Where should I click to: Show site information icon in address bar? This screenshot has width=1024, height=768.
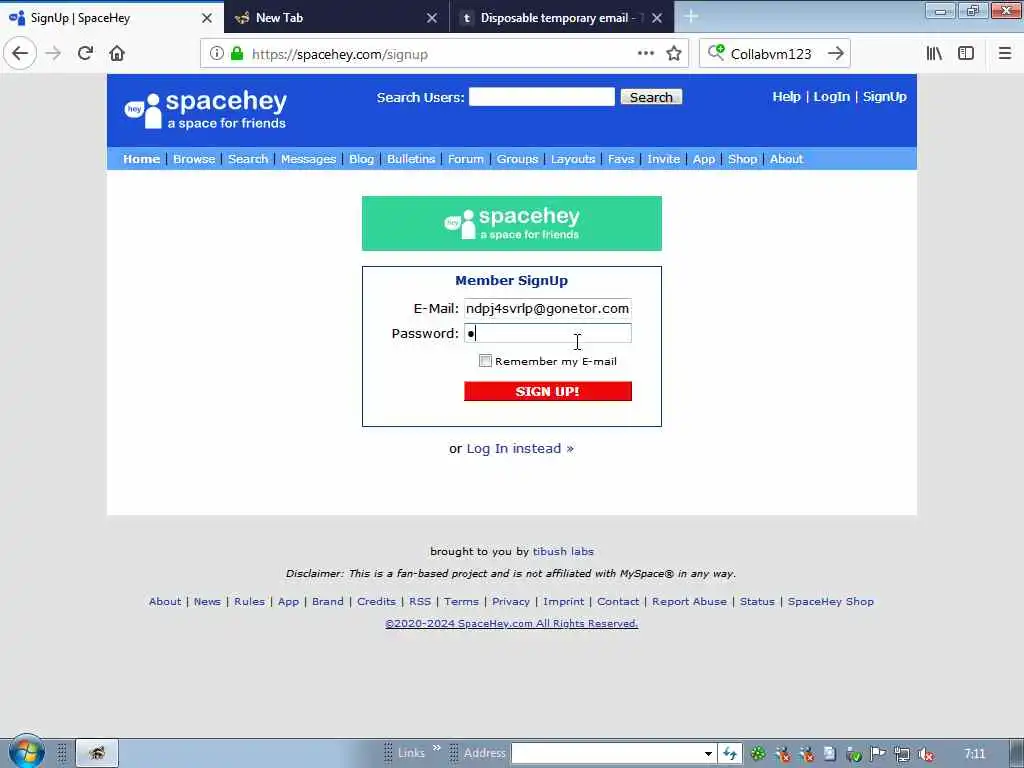(217, 54)
